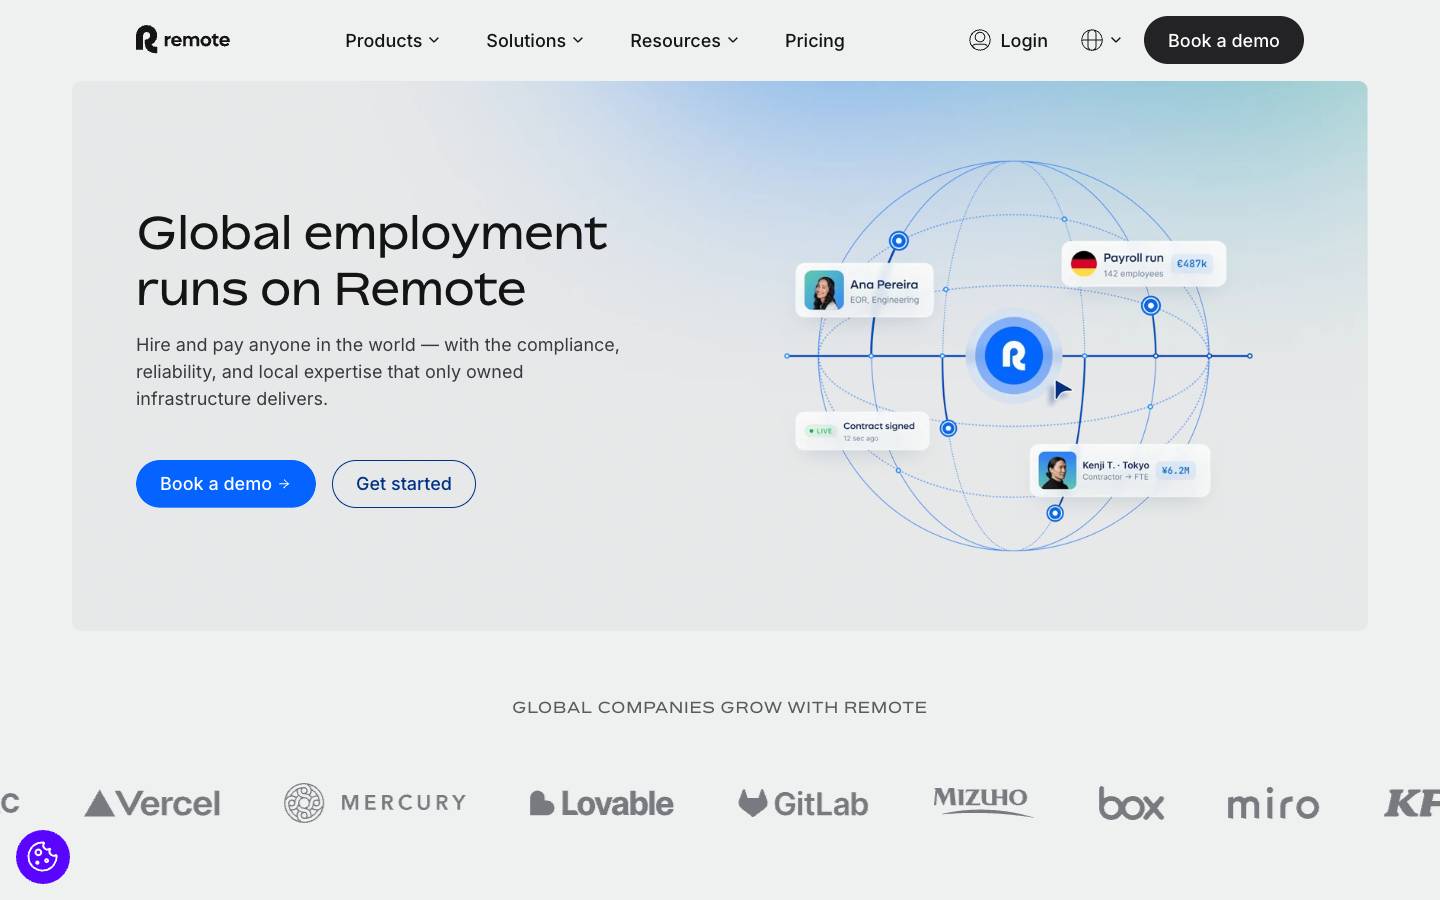This screenshot has width=1440, height=900.
Task: Click the "142 employees" text
Action: tap(1134, 274)
